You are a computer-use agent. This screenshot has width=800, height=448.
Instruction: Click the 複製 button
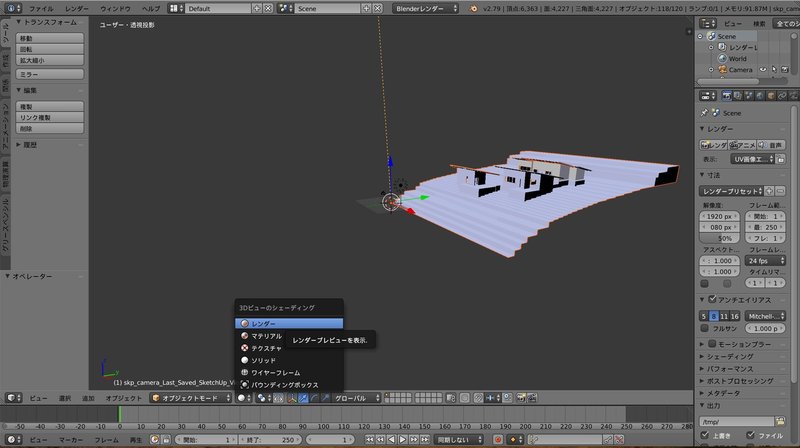(x=49, y=107)
